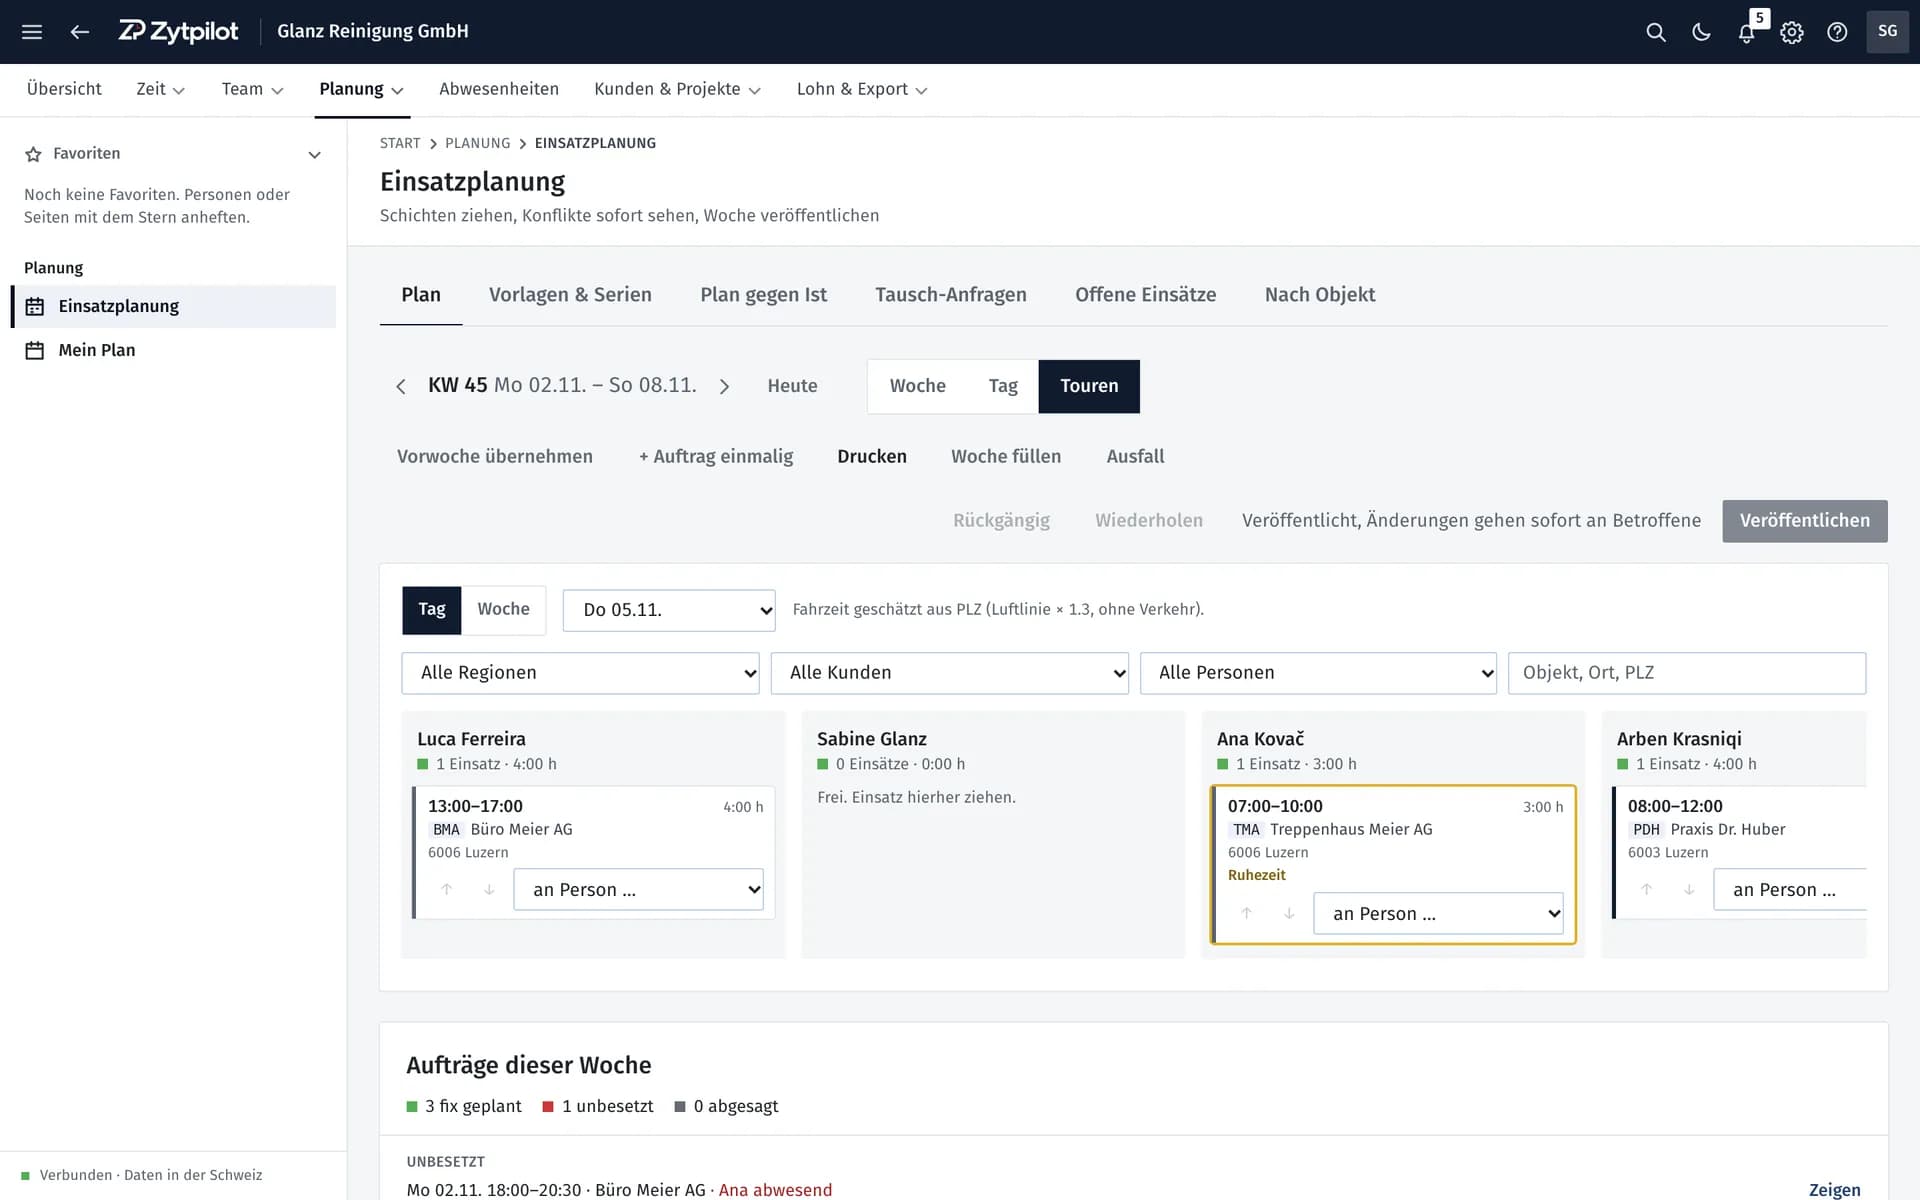Click the Zeigen link for unbesetzt shift

click(1834, 1190)
